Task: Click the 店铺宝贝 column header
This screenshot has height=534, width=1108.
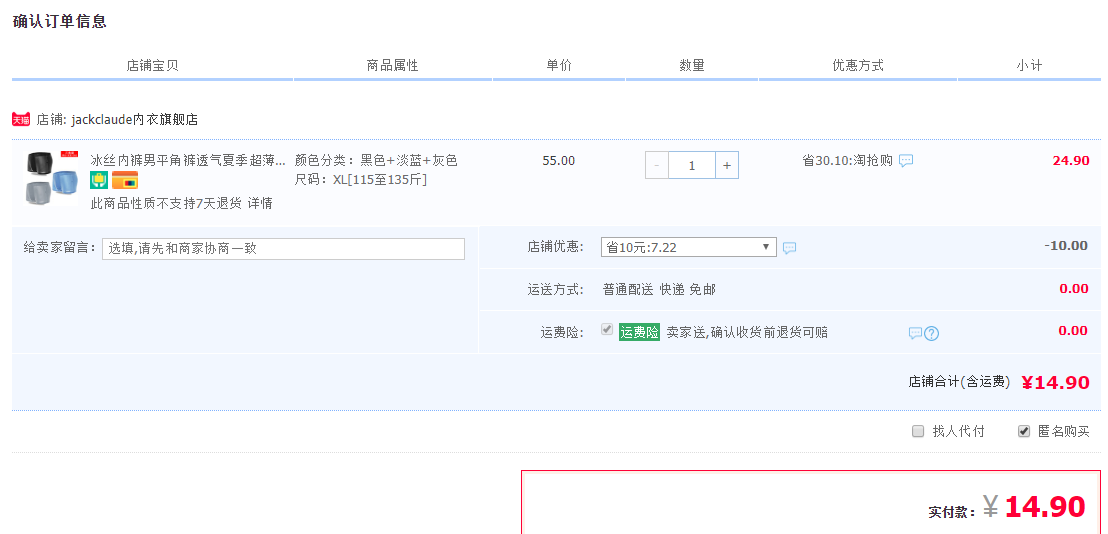Action: 153,66
